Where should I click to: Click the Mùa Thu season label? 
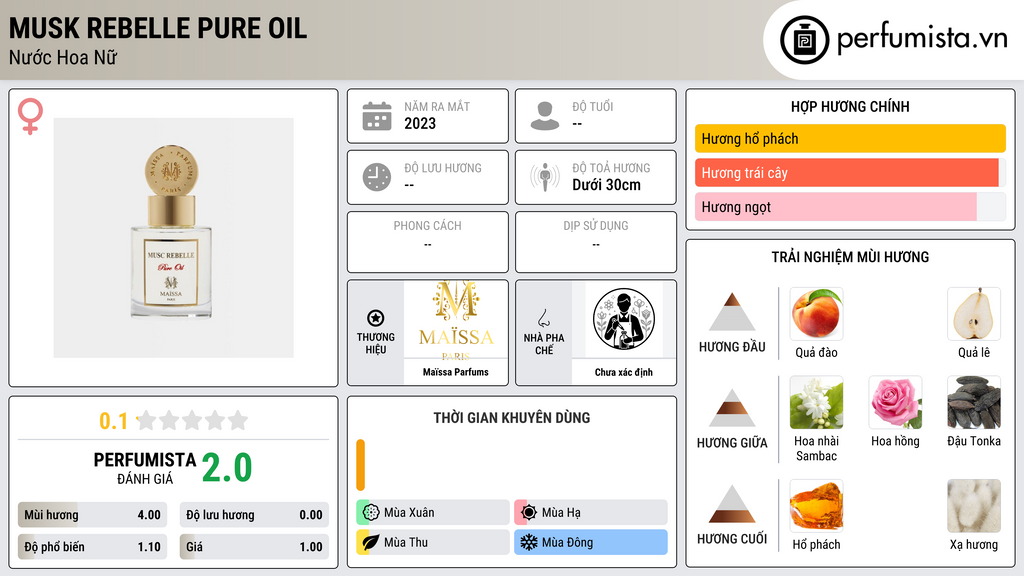pyautogui.click(x=406, y=542)
